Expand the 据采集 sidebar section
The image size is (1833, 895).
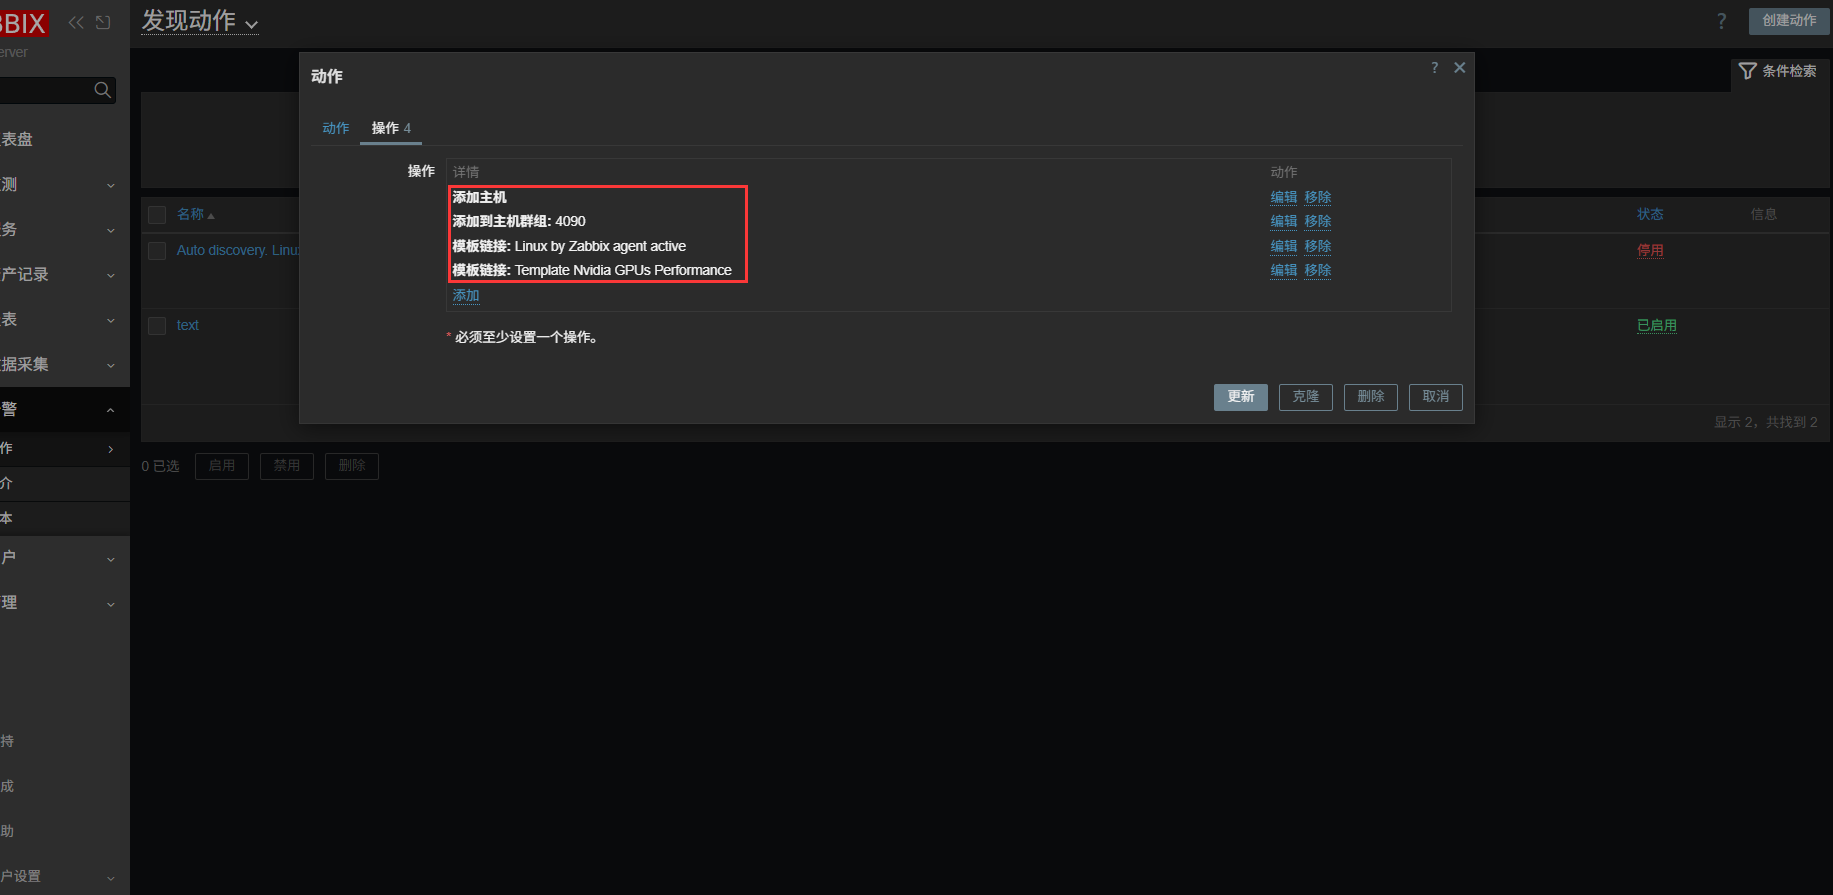coord(60,364)
